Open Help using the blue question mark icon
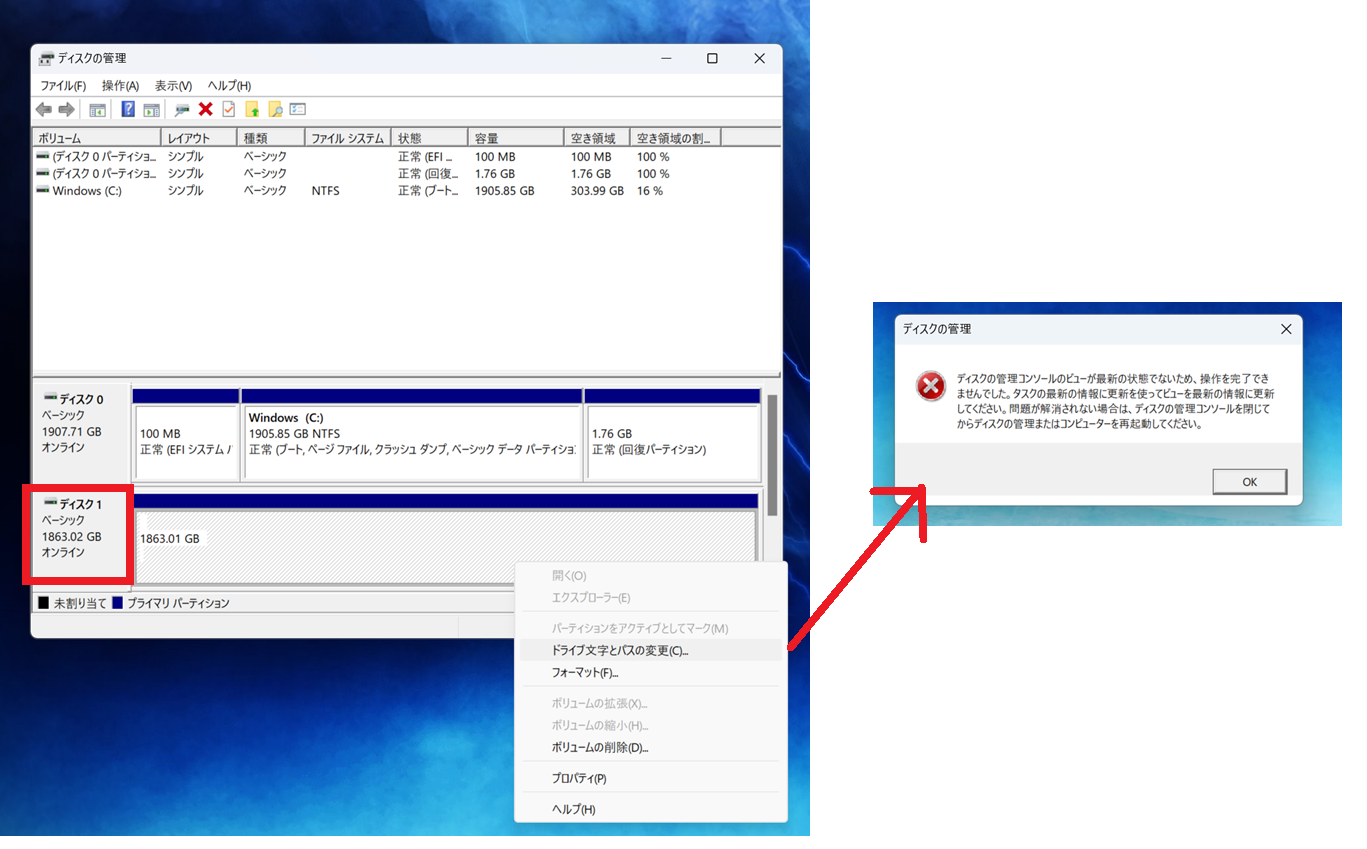Viewport: 1367px width, 849px height. (128, 108)
